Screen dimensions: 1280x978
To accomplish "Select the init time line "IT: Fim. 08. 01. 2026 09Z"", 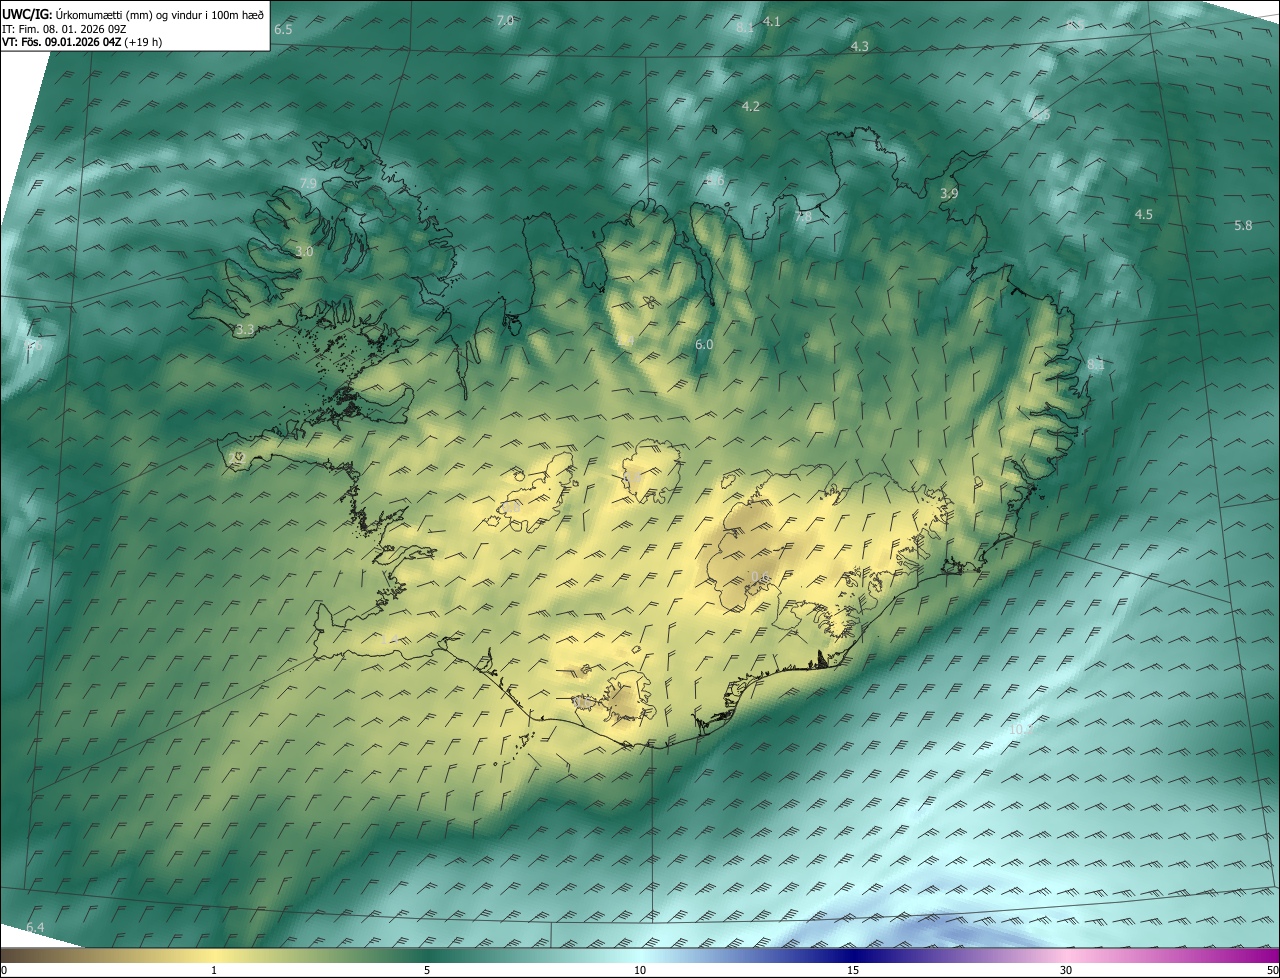I will [65, 28].
